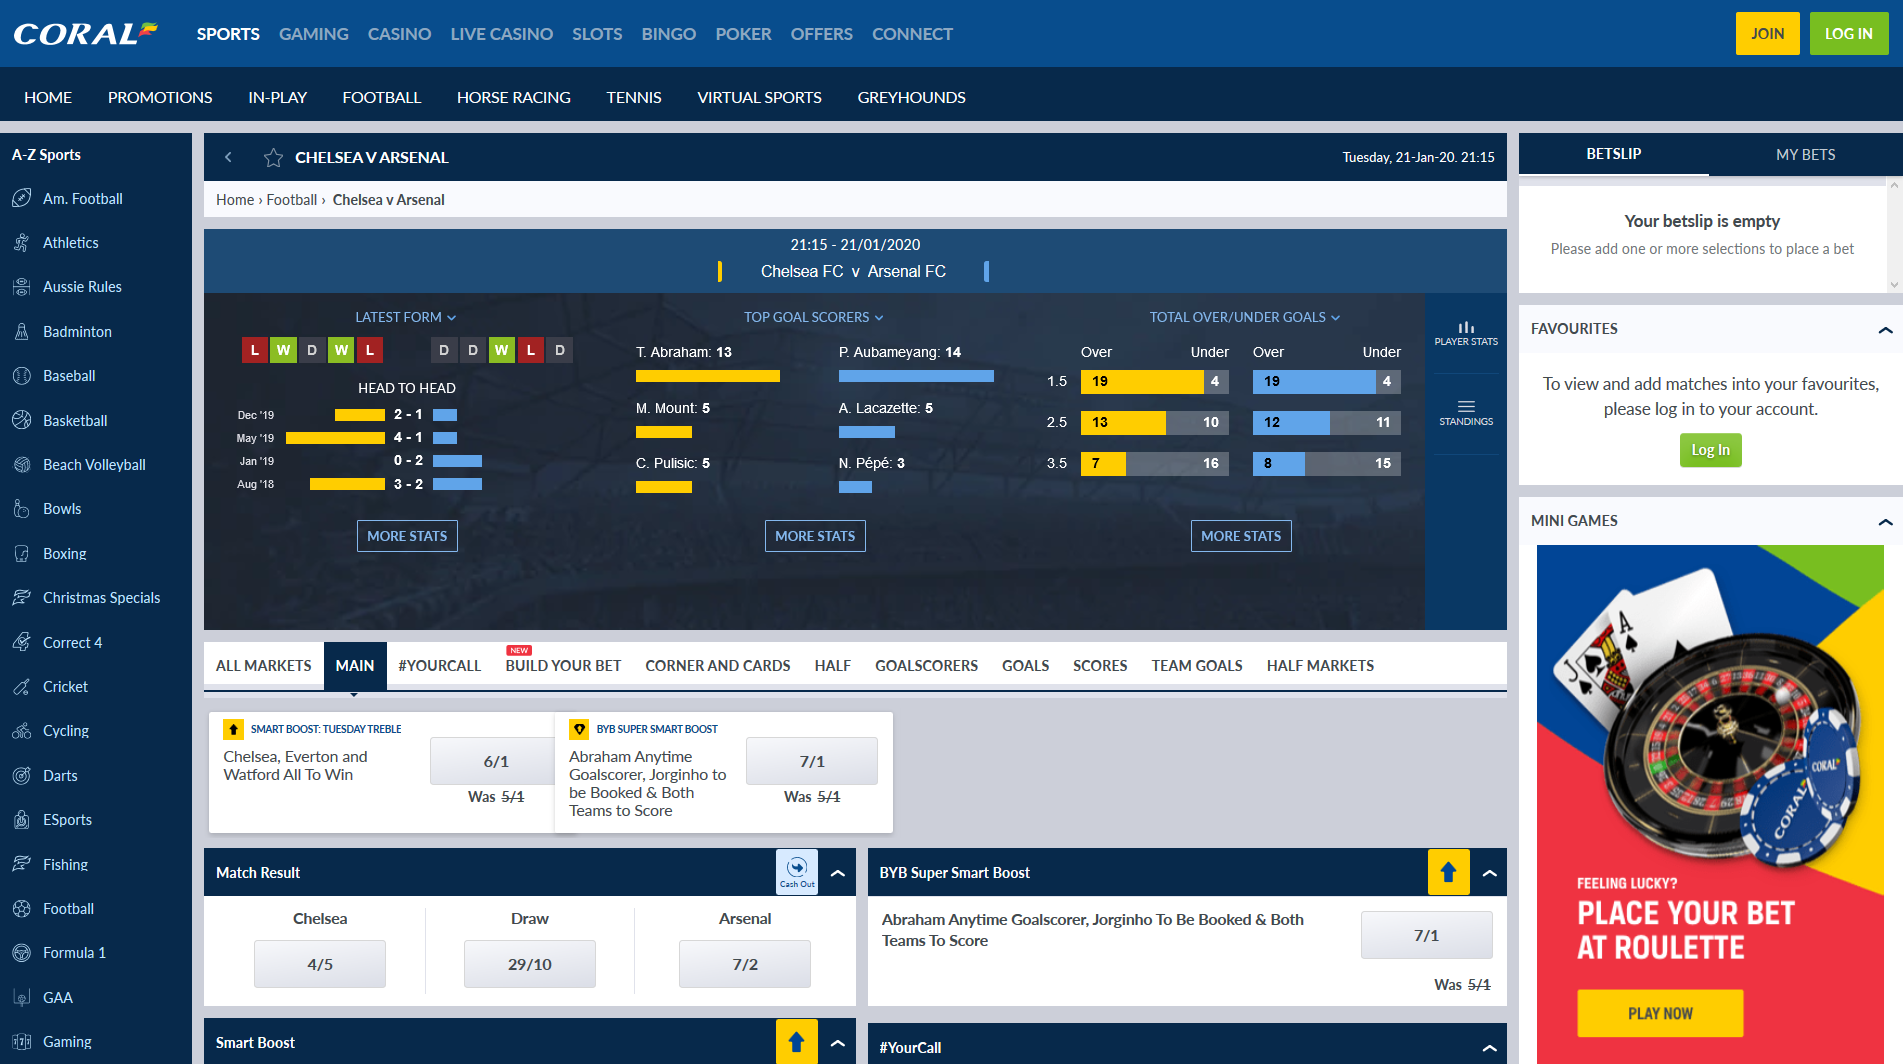The height and width of the screenshot is (1064, 1903).
Task: Click the Fishing sidebar icon
Action: click(22, 864)
